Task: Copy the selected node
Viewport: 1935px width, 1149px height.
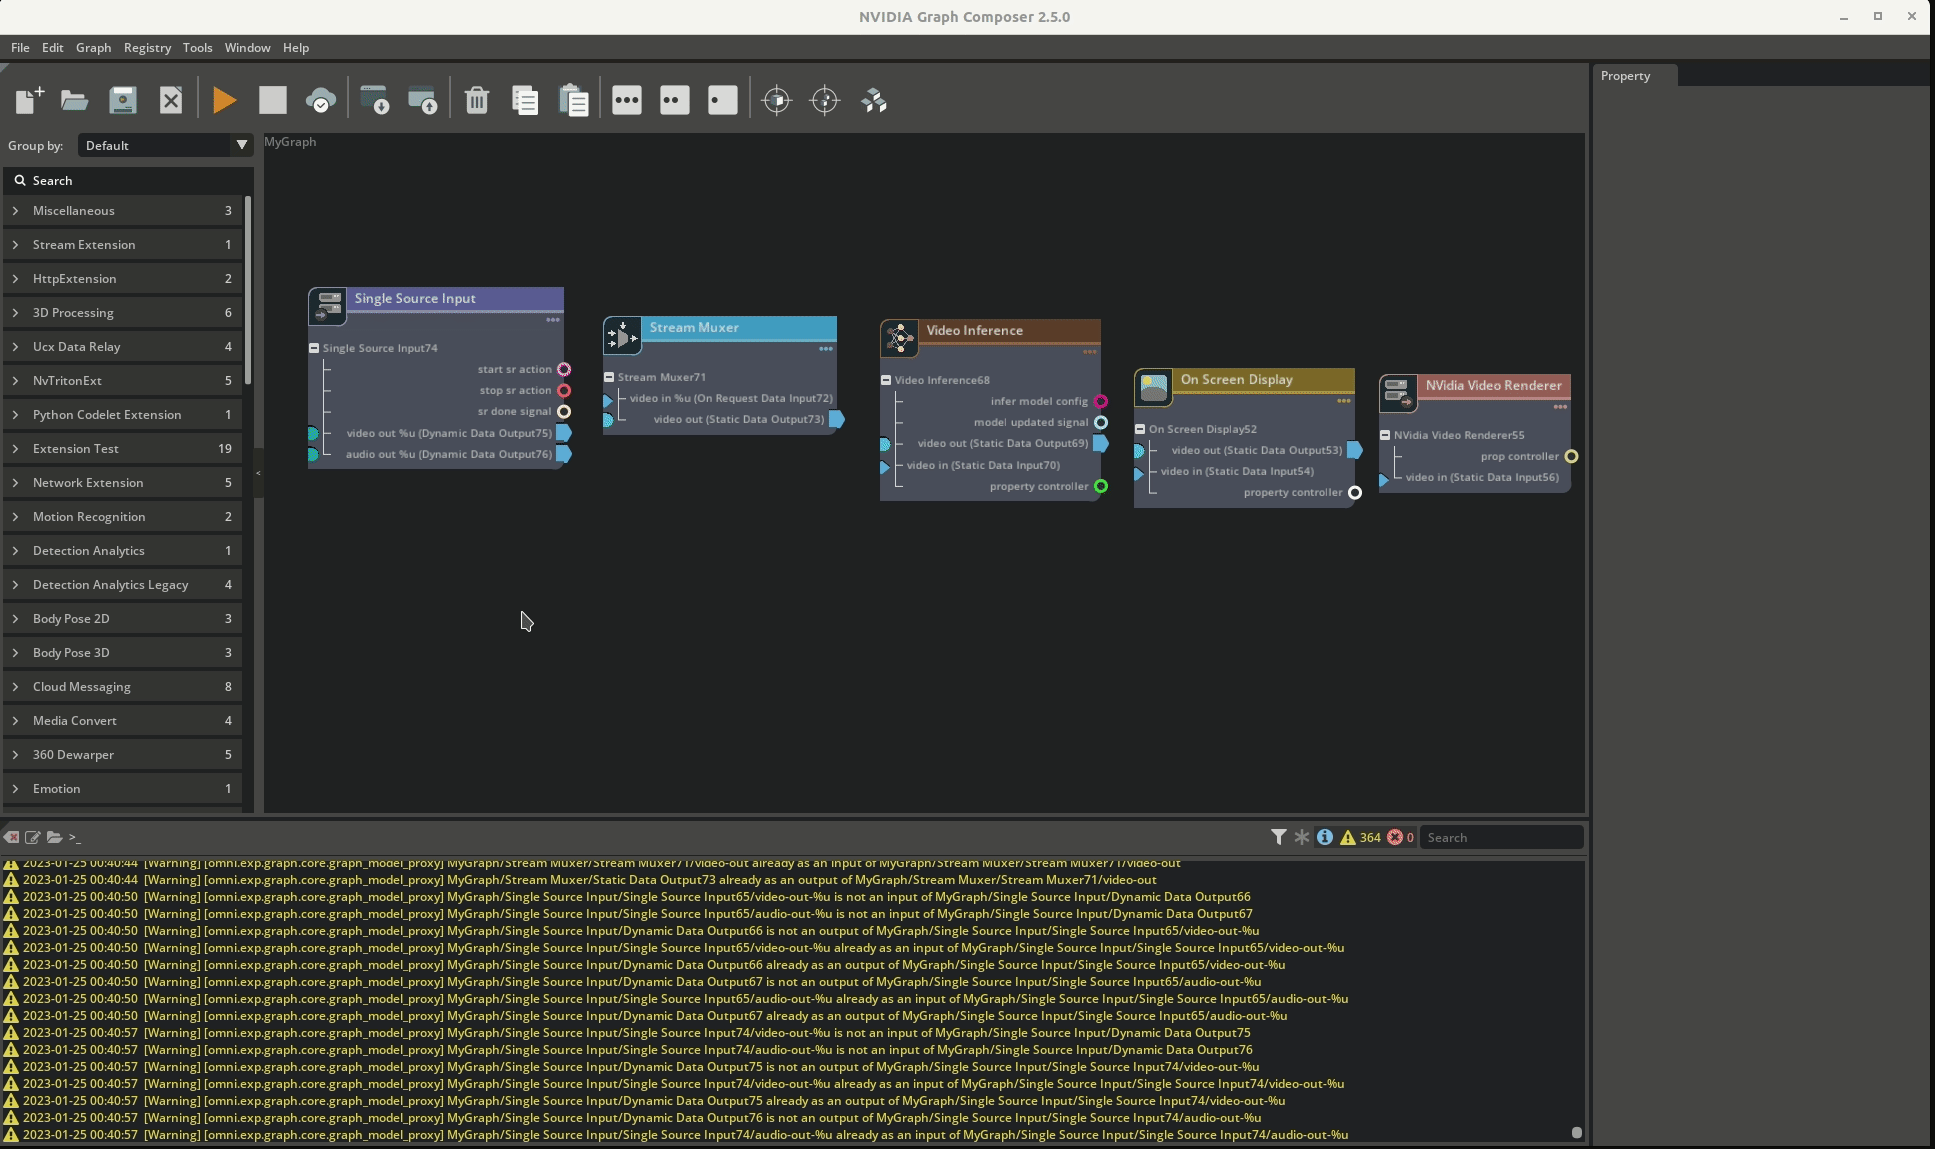Action: (x=524, y=100)
